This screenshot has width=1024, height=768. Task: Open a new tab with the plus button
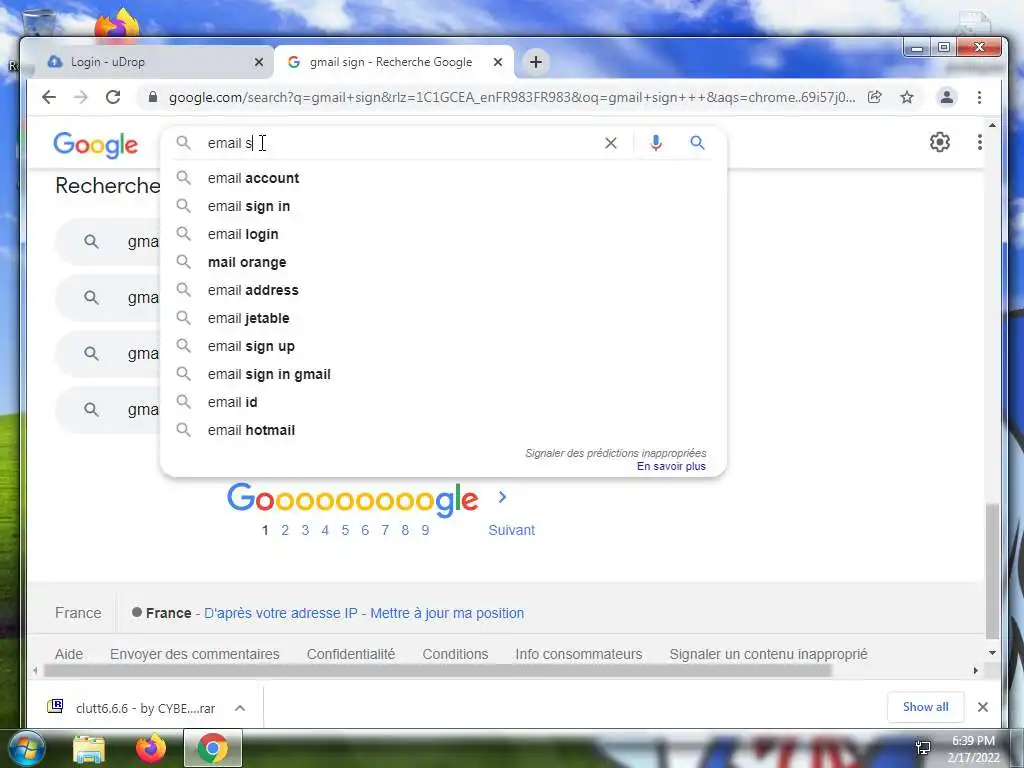tap(536, 62)
